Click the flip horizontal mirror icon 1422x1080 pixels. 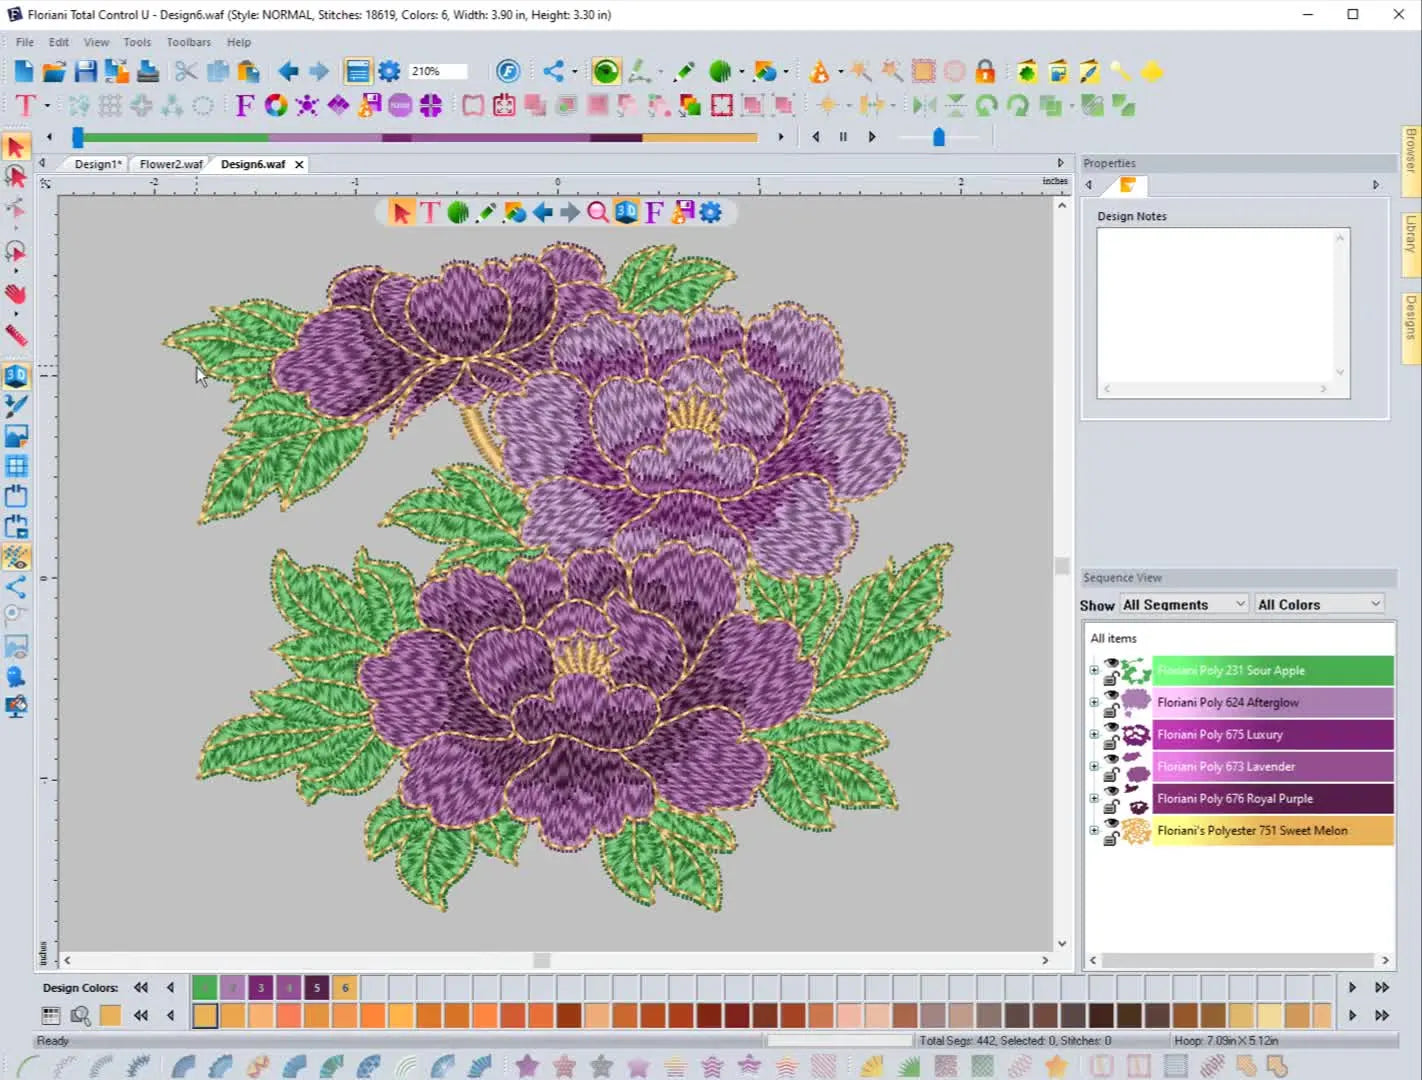(925, 105)
